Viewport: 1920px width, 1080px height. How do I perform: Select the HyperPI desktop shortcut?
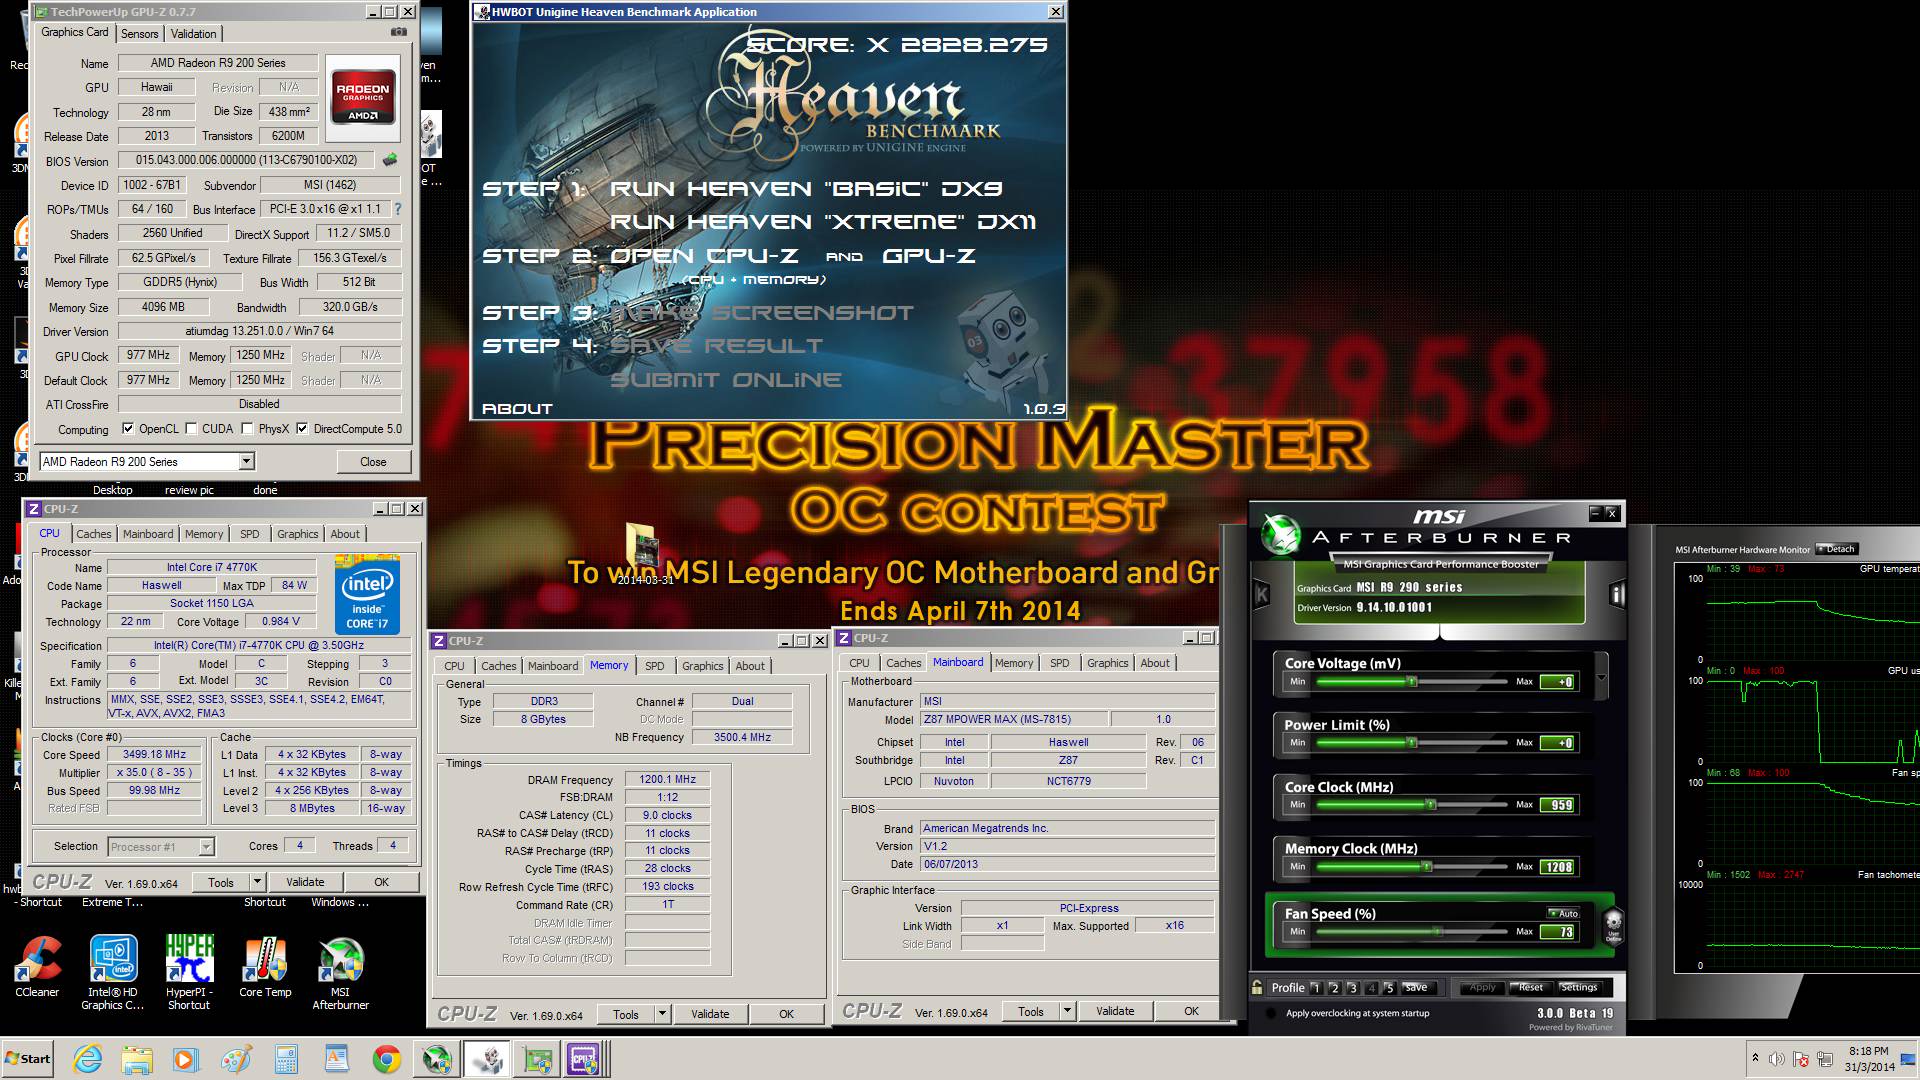[189, 972]
